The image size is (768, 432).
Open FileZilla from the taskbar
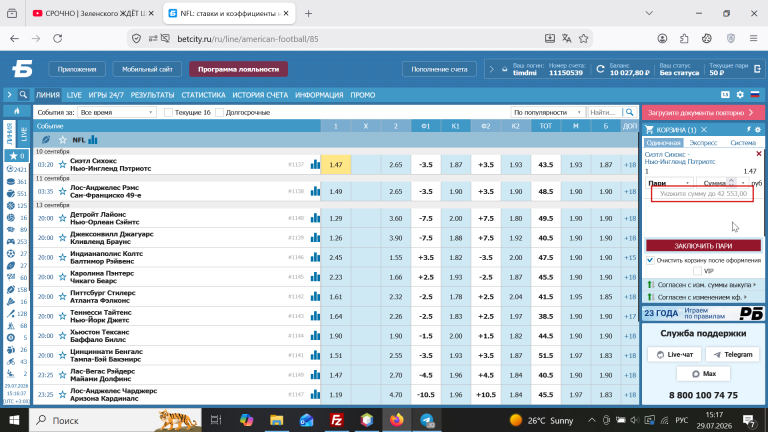(x=336, y=420)
